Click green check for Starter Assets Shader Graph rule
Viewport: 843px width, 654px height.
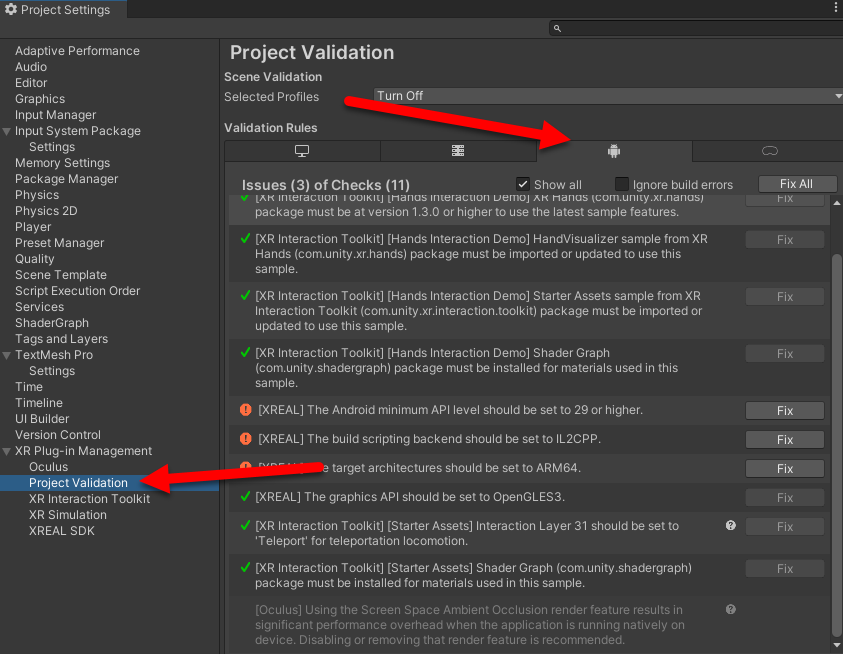[x=246, y=567]
